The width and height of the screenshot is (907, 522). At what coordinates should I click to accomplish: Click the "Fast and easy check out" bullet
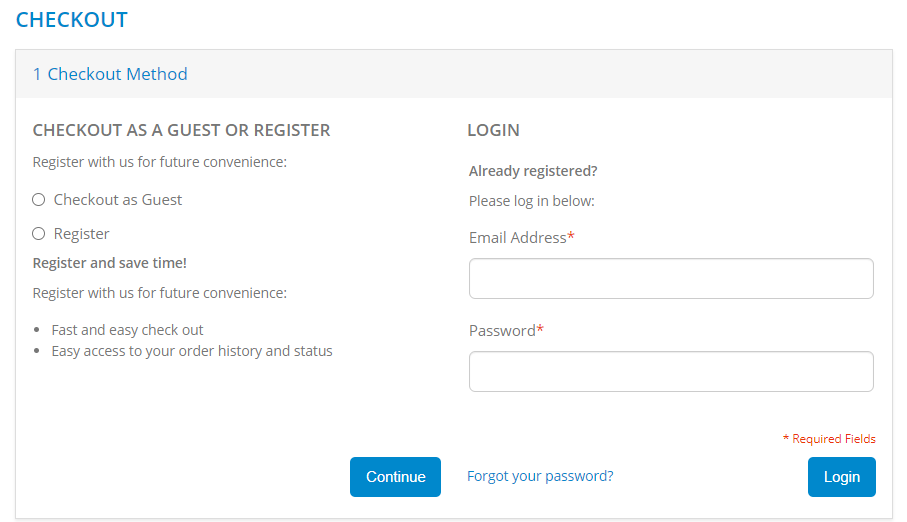128,330
